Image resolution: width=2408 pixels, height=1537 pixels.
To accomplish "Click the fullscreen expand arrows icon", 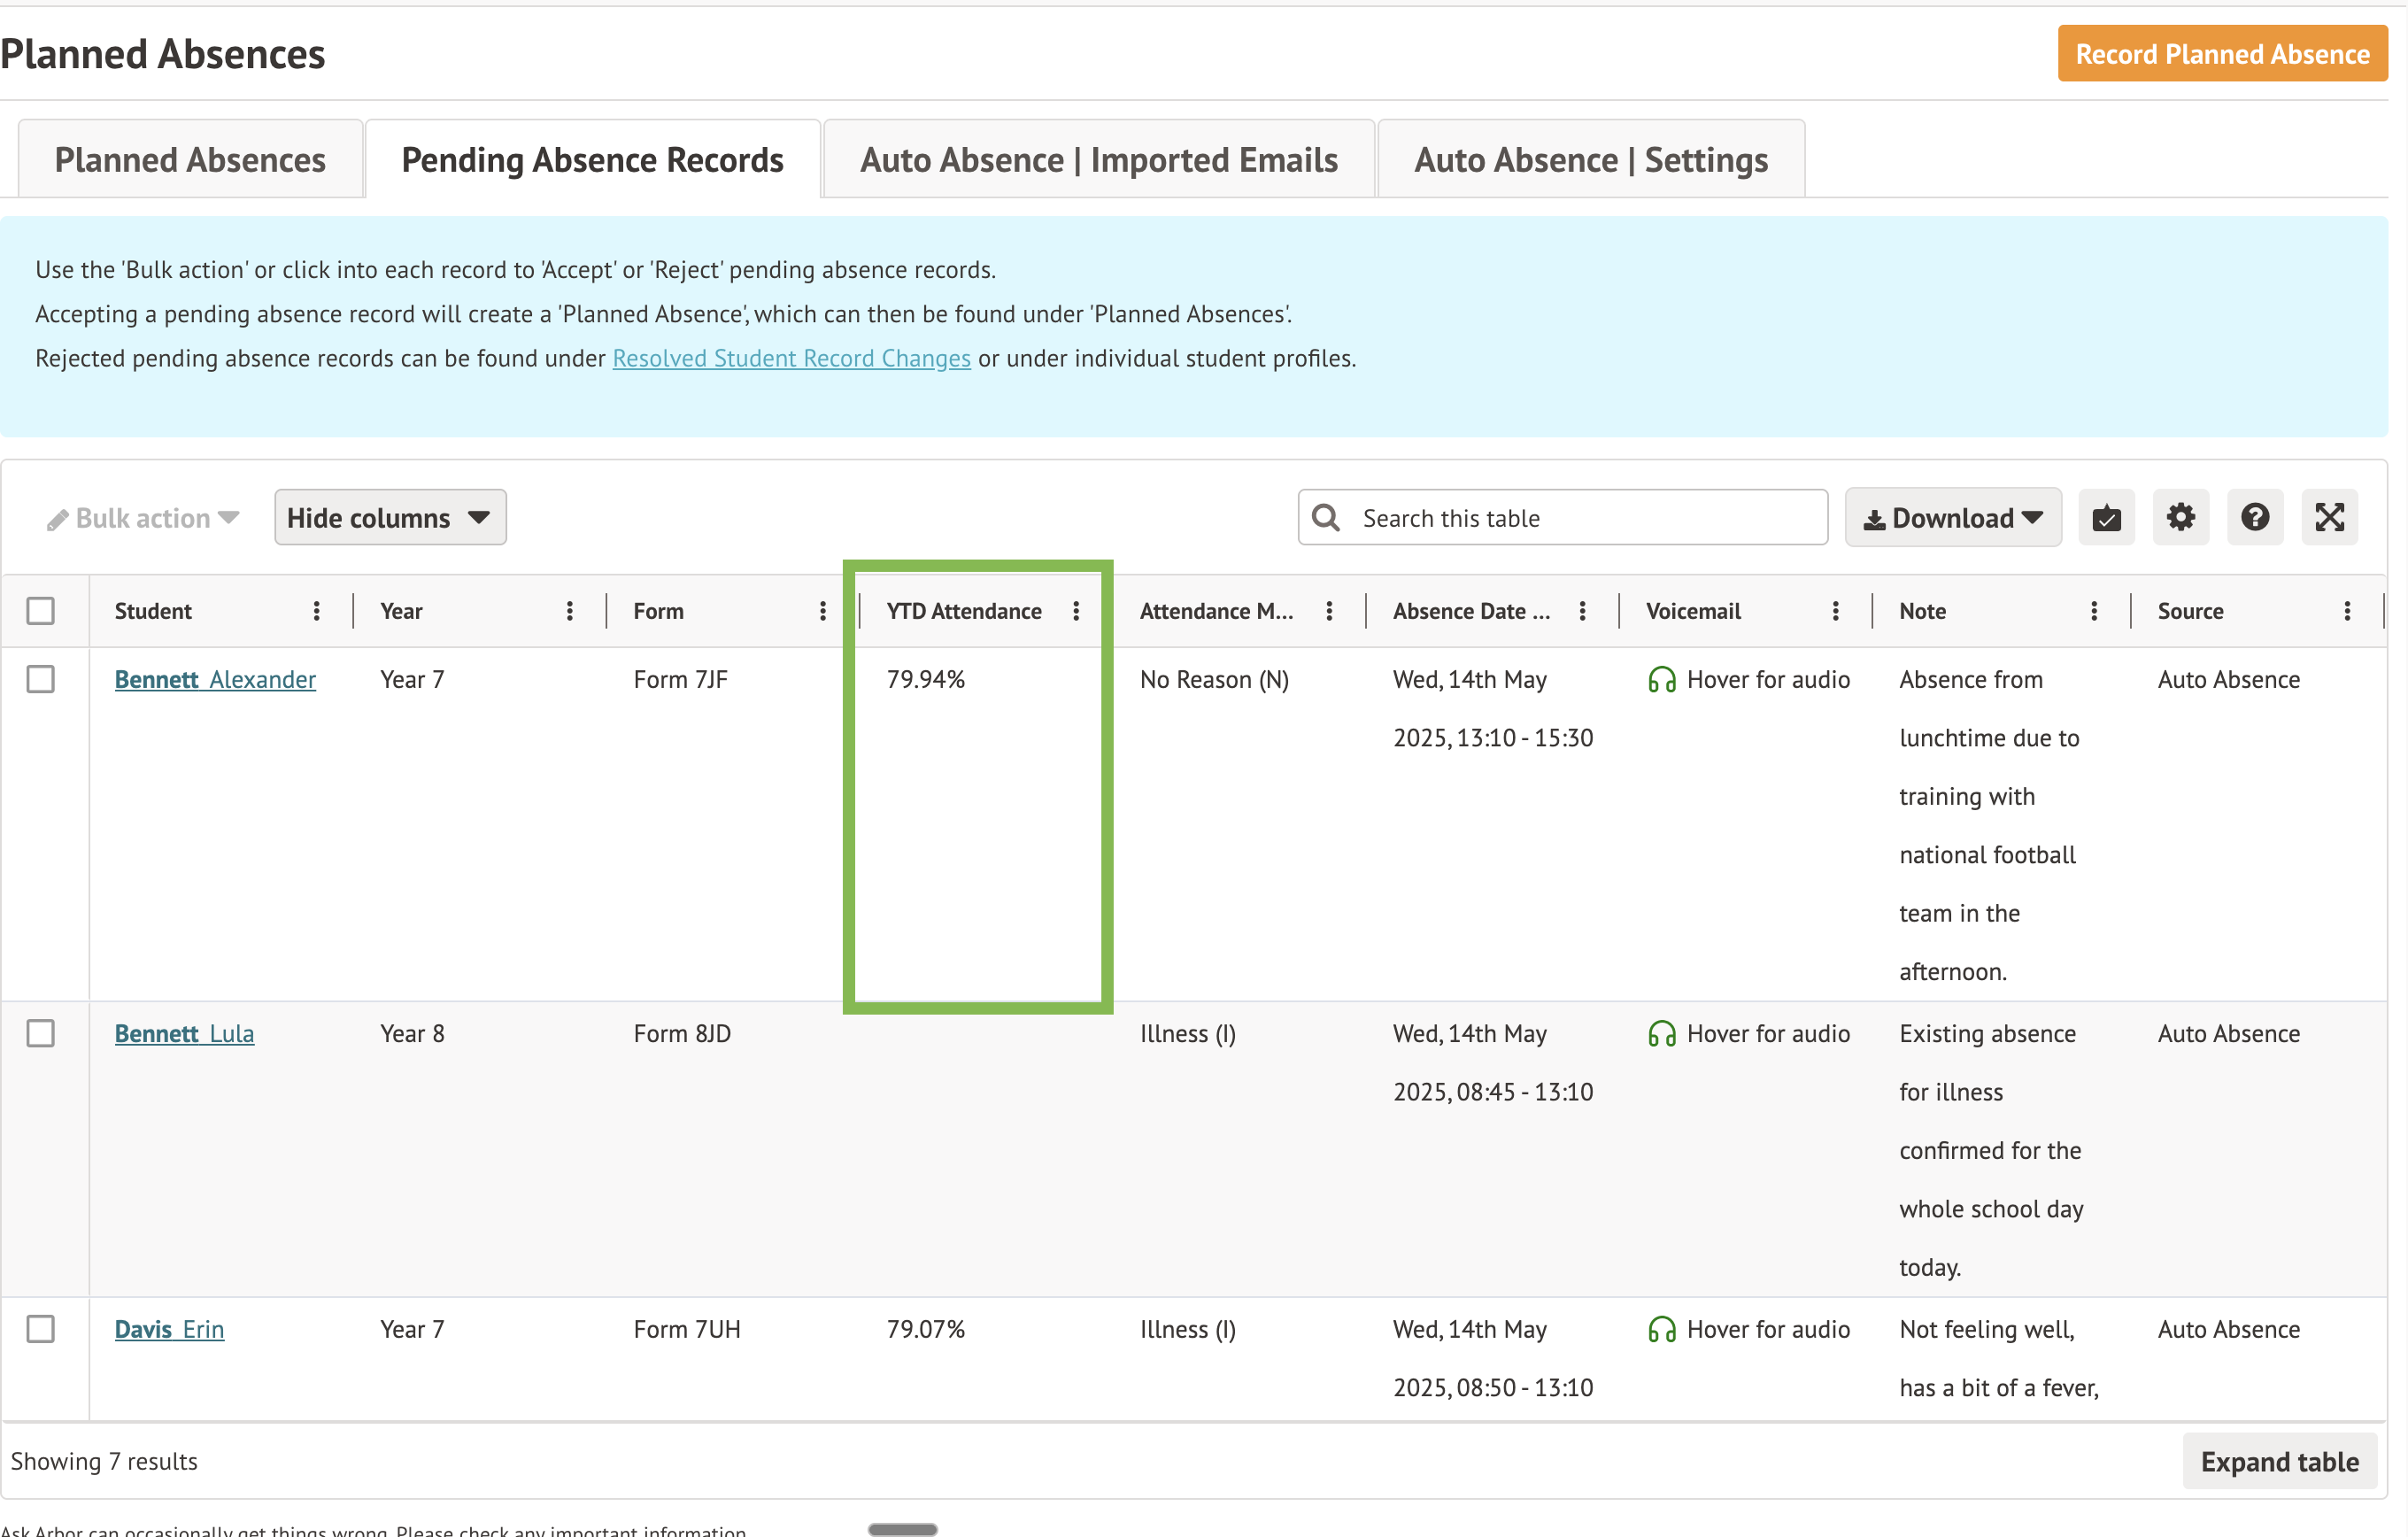I will [2329, 518].
